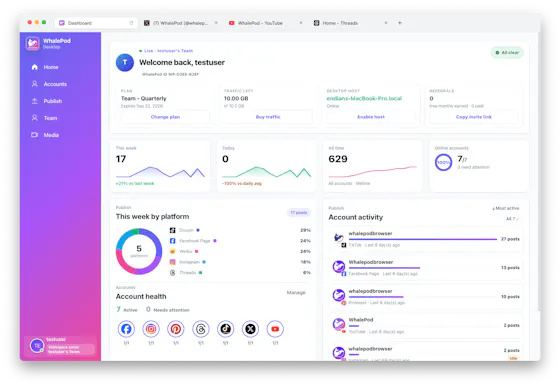Click the Change plan button
The height and width of the screenshot is (387, 560).
tap(165, 117)
